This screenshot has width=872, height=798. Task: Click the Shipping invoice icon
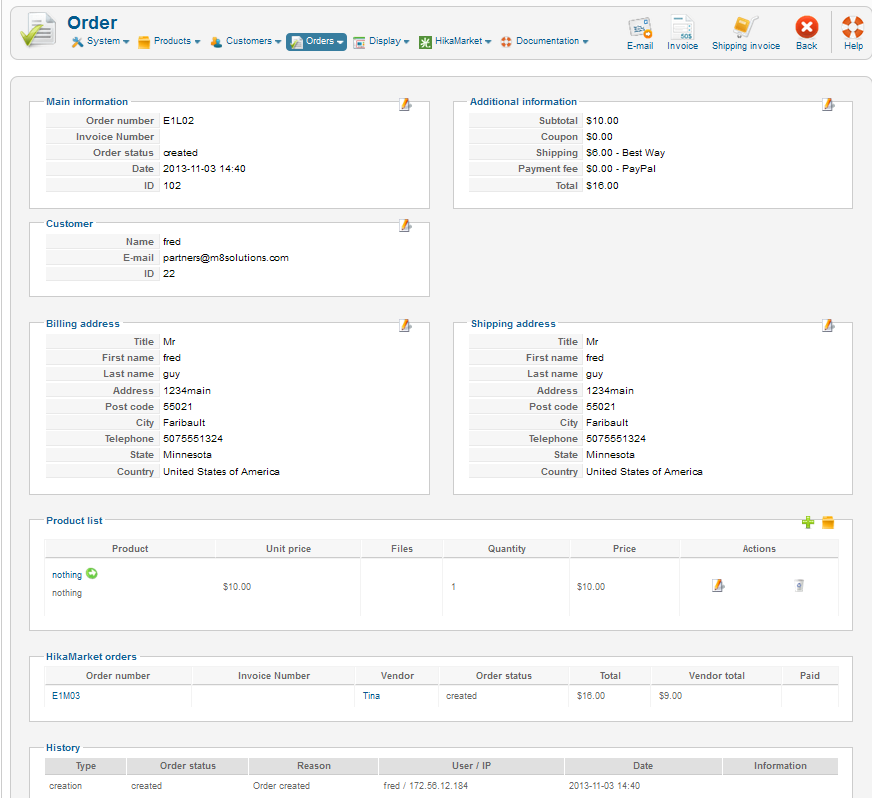coord(746,33)
